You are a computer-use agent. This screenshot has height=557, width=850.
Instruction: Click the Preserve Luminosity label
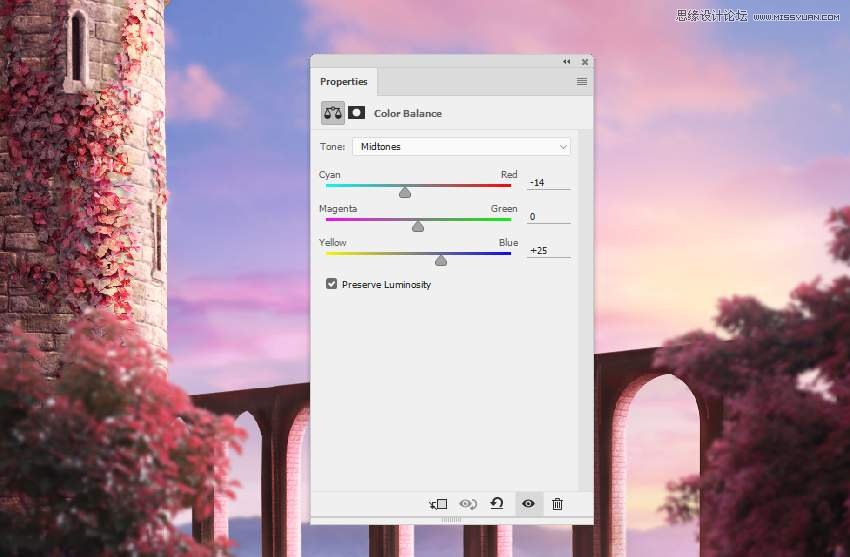point(387,284)
